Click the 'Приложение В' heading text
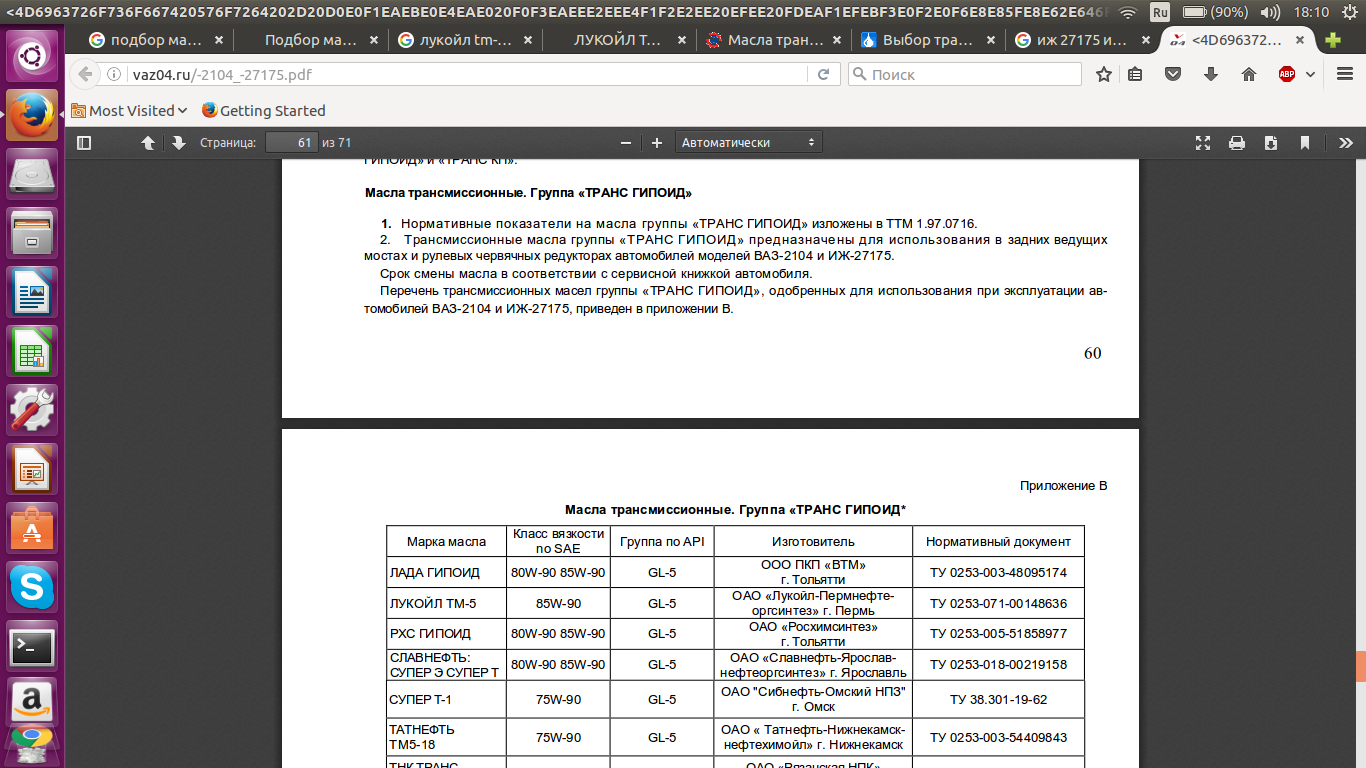 1063,486
